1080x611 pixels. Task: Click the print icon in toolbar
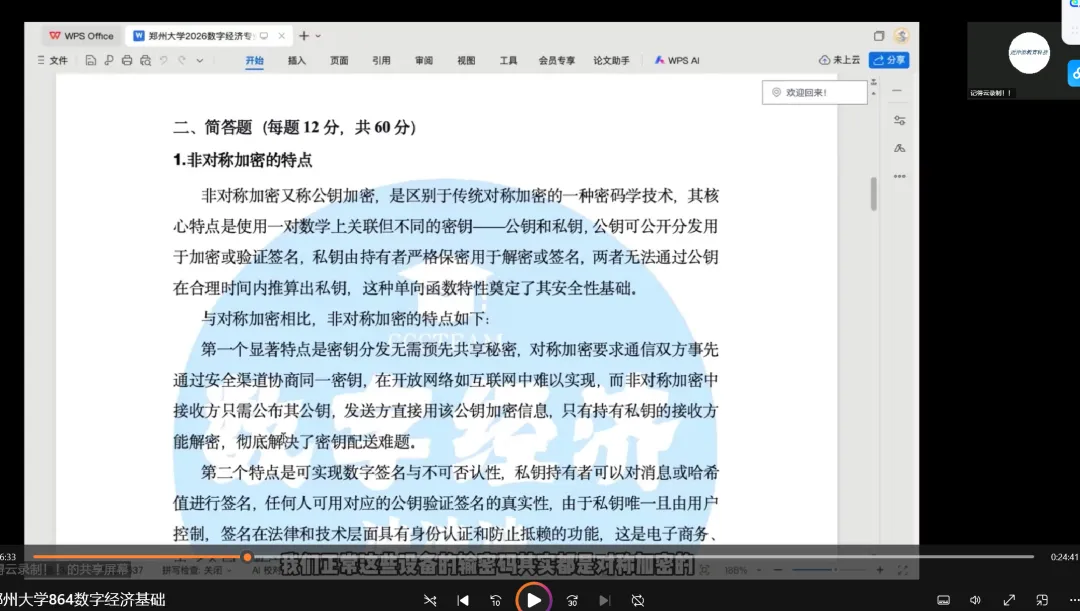pyautogui.click(x=127, y=61)
